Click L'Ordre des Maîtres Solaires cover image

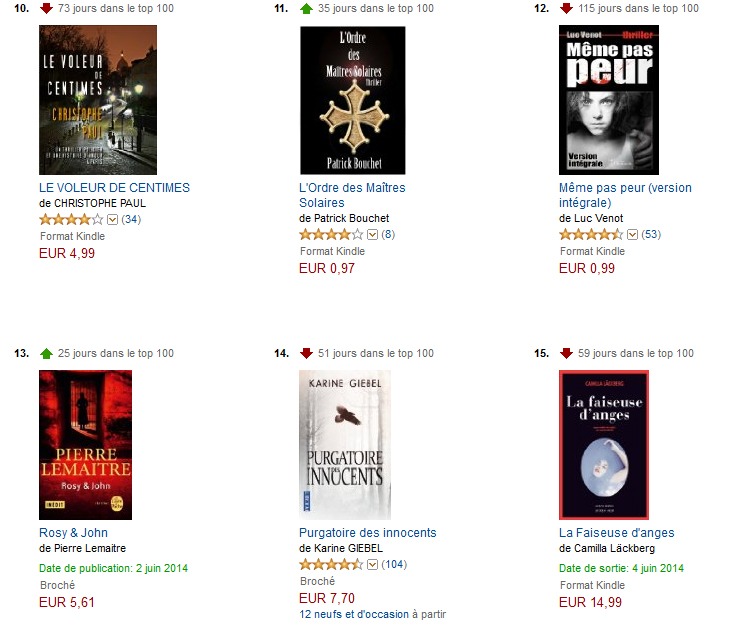353,100
